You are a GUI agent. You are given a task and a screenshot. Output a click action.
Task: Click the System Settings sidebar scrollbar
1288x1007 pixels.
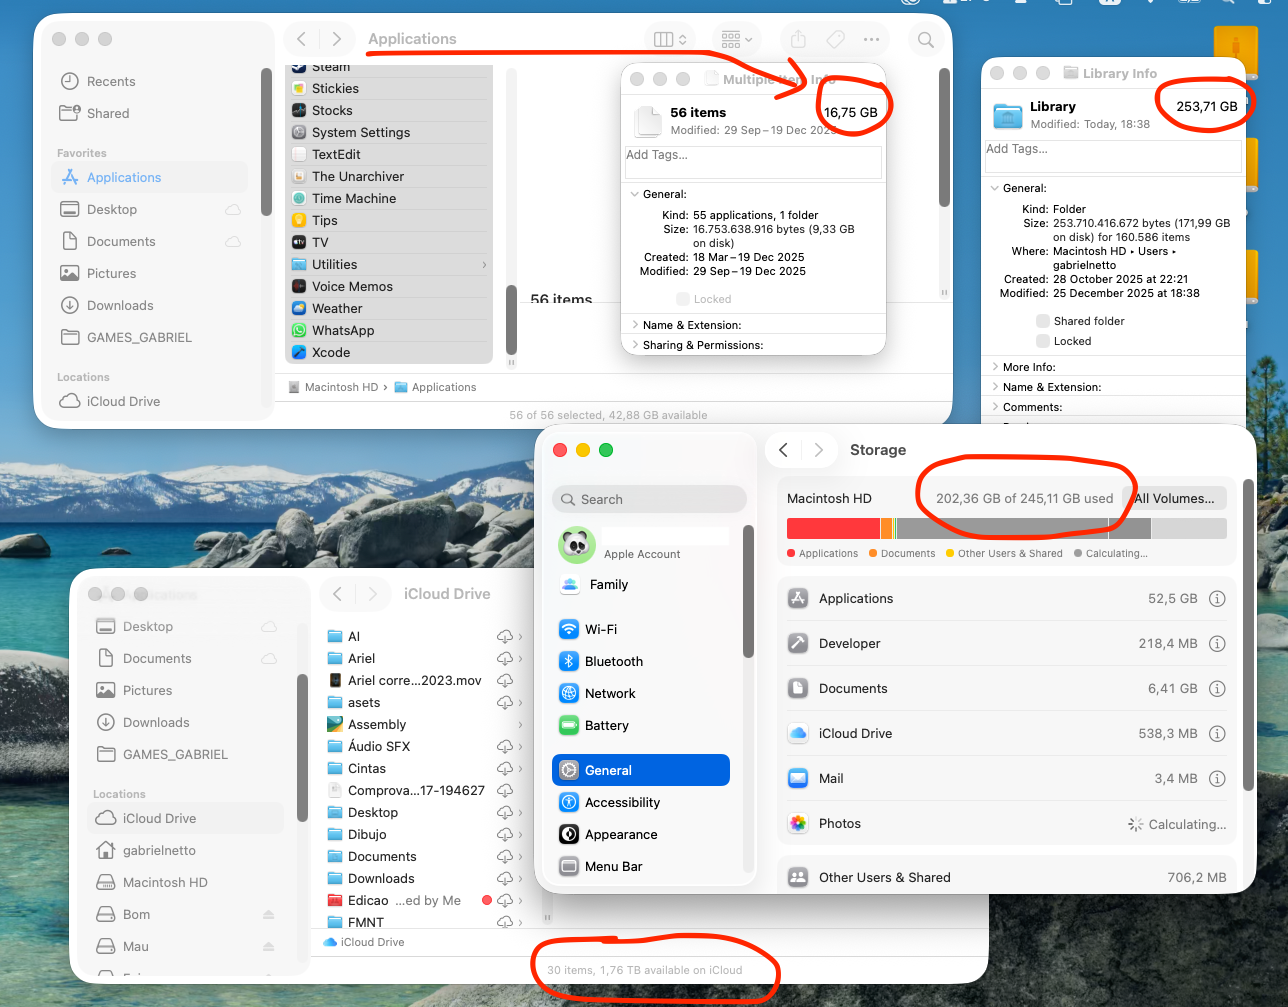748,590
